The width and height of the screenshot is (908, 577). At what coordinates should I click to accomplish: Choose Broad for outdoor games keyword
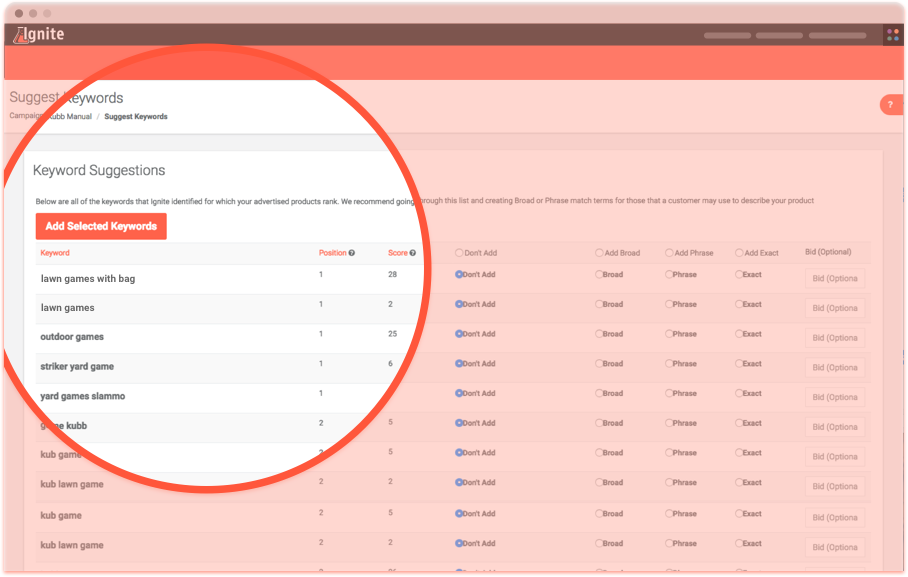pos(599,334)
